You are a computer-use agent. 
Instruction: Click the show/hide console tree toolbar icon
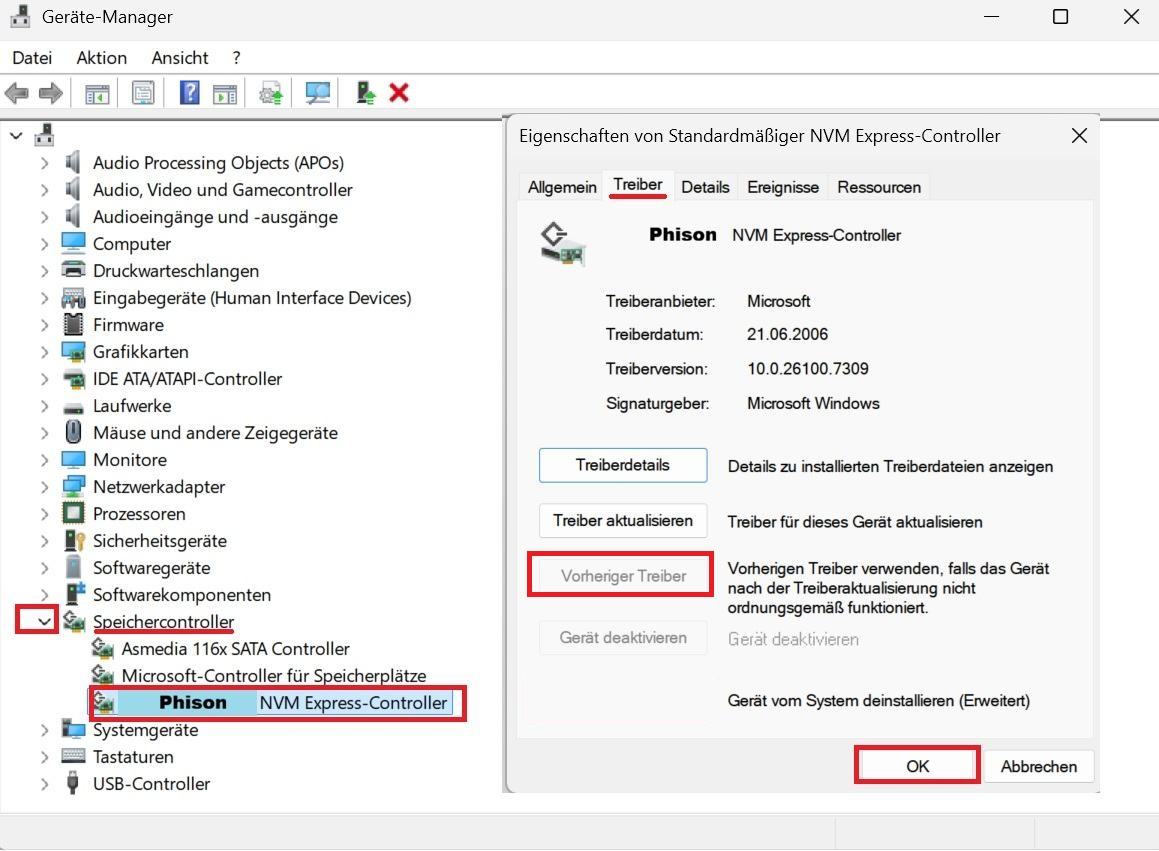click(97, 94)
